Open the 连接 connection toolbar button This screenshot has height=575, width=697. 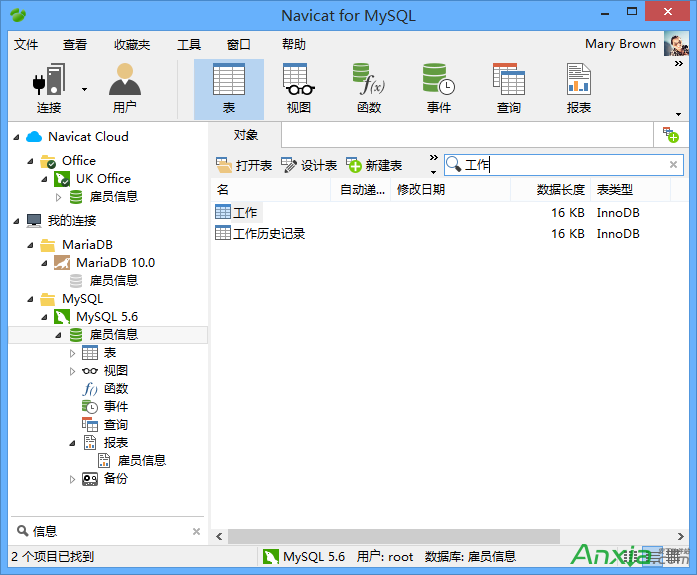49,88
